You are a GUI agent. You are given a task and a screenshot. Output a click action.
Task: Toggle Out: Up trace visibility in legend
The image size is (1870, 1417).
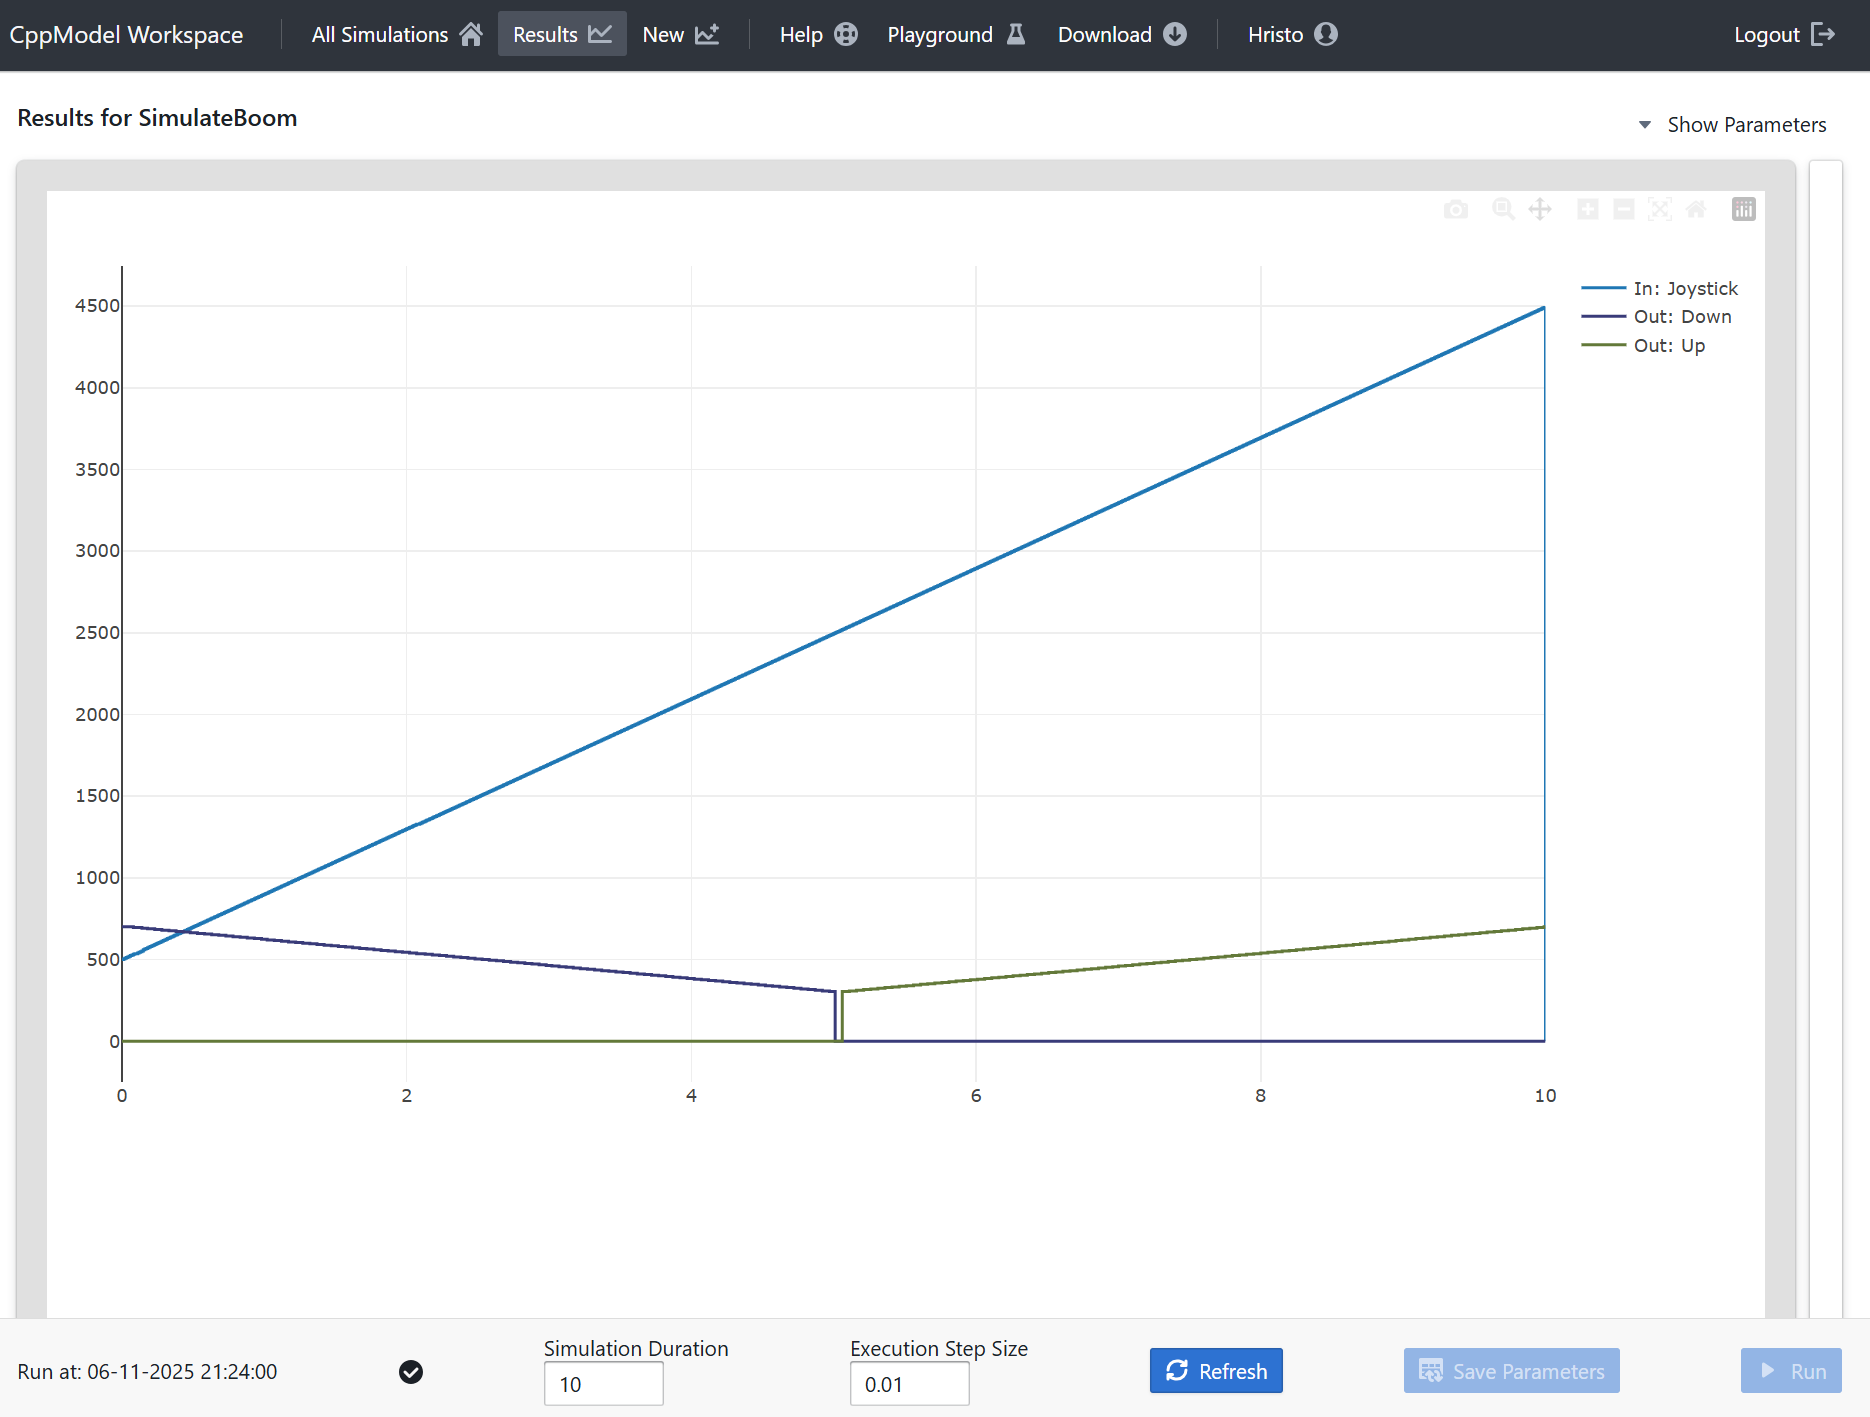point(1669,346)
